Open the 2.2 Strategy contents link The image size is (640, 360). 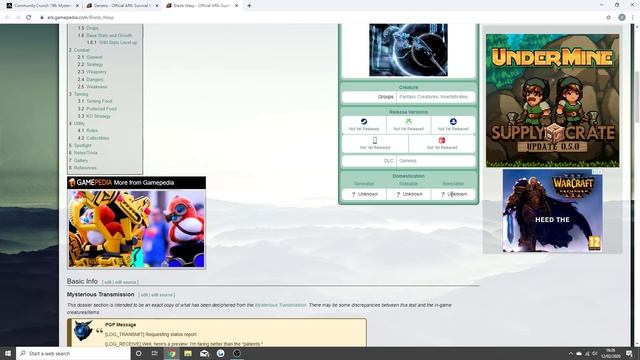(90, 64)
